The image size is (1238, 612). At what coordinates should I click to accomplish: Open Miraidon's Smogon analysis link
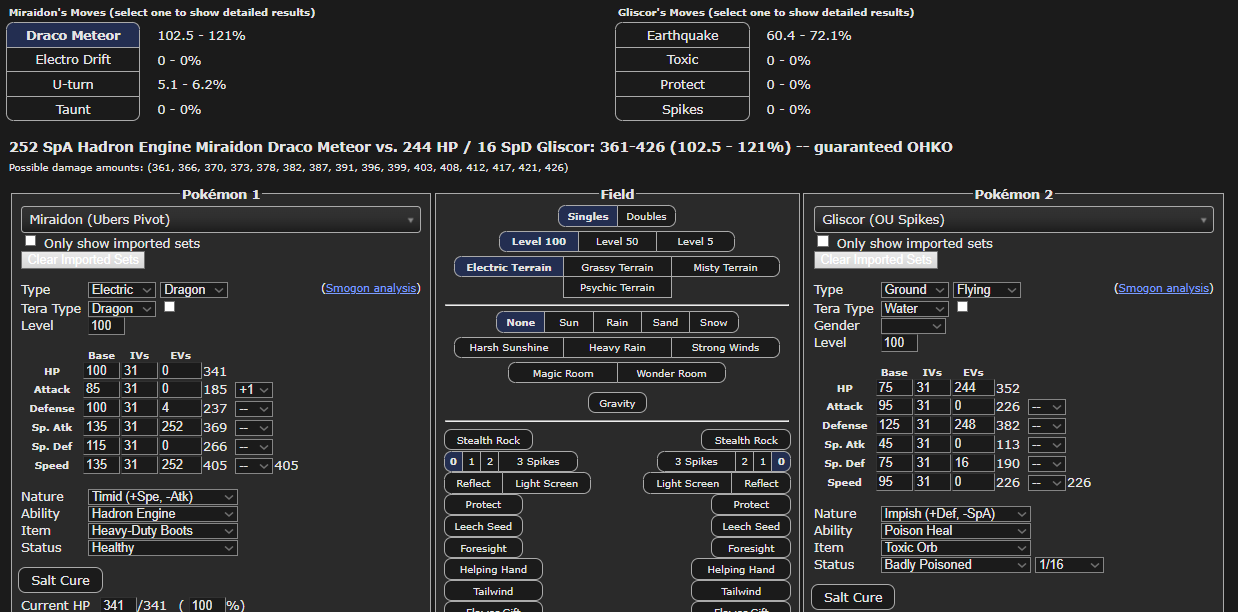371,288
